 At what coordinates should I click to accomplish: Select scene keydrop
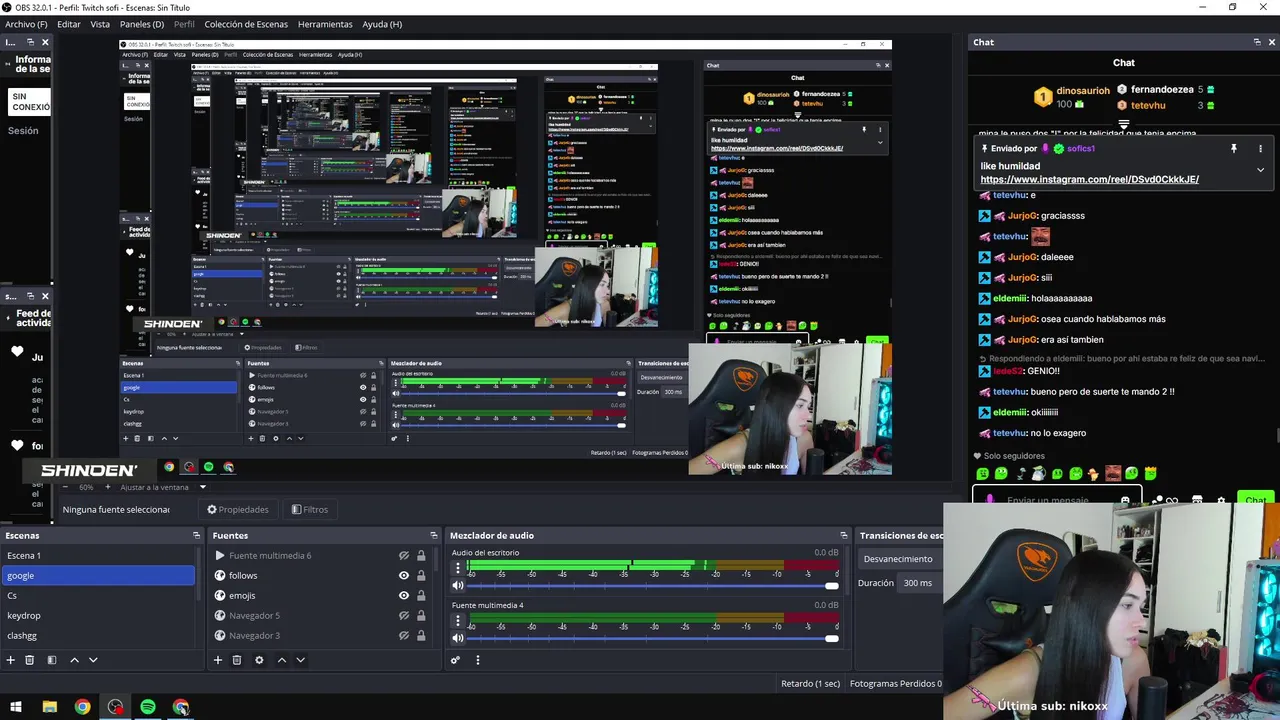tap(98, 616)
